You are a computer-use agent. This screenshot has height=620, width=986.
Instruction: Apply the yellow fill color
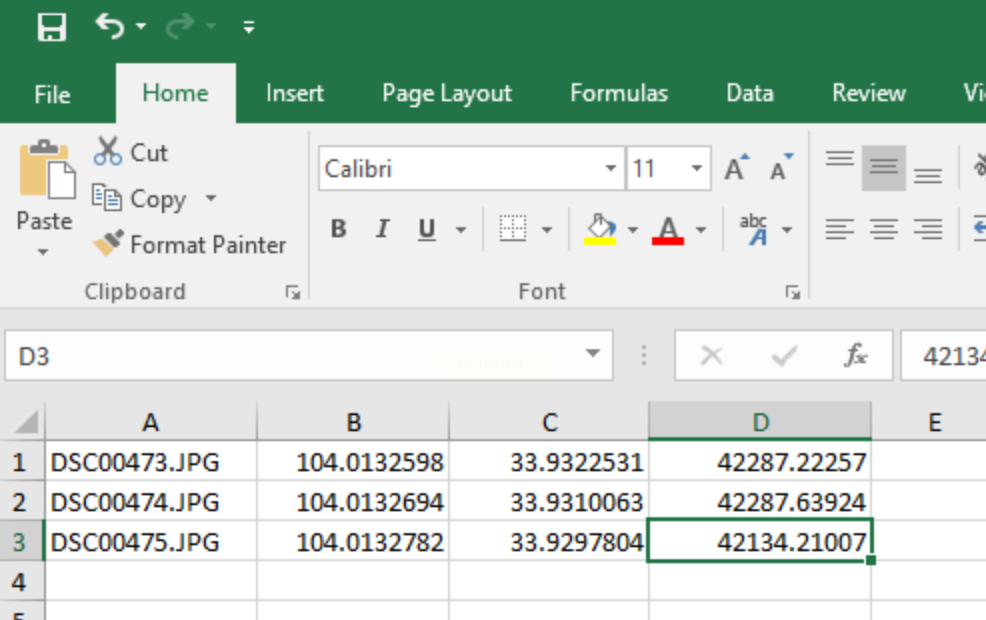(x=599, y=230)
